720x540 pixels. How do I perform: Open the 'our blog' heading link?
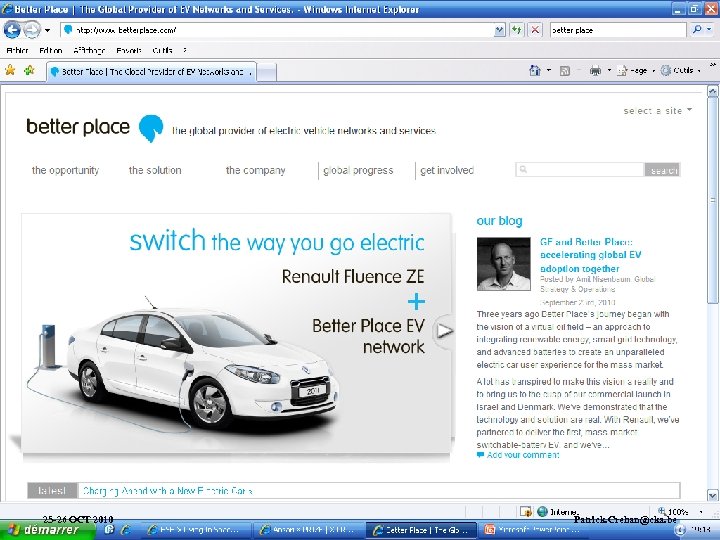(x=500, y=221)
